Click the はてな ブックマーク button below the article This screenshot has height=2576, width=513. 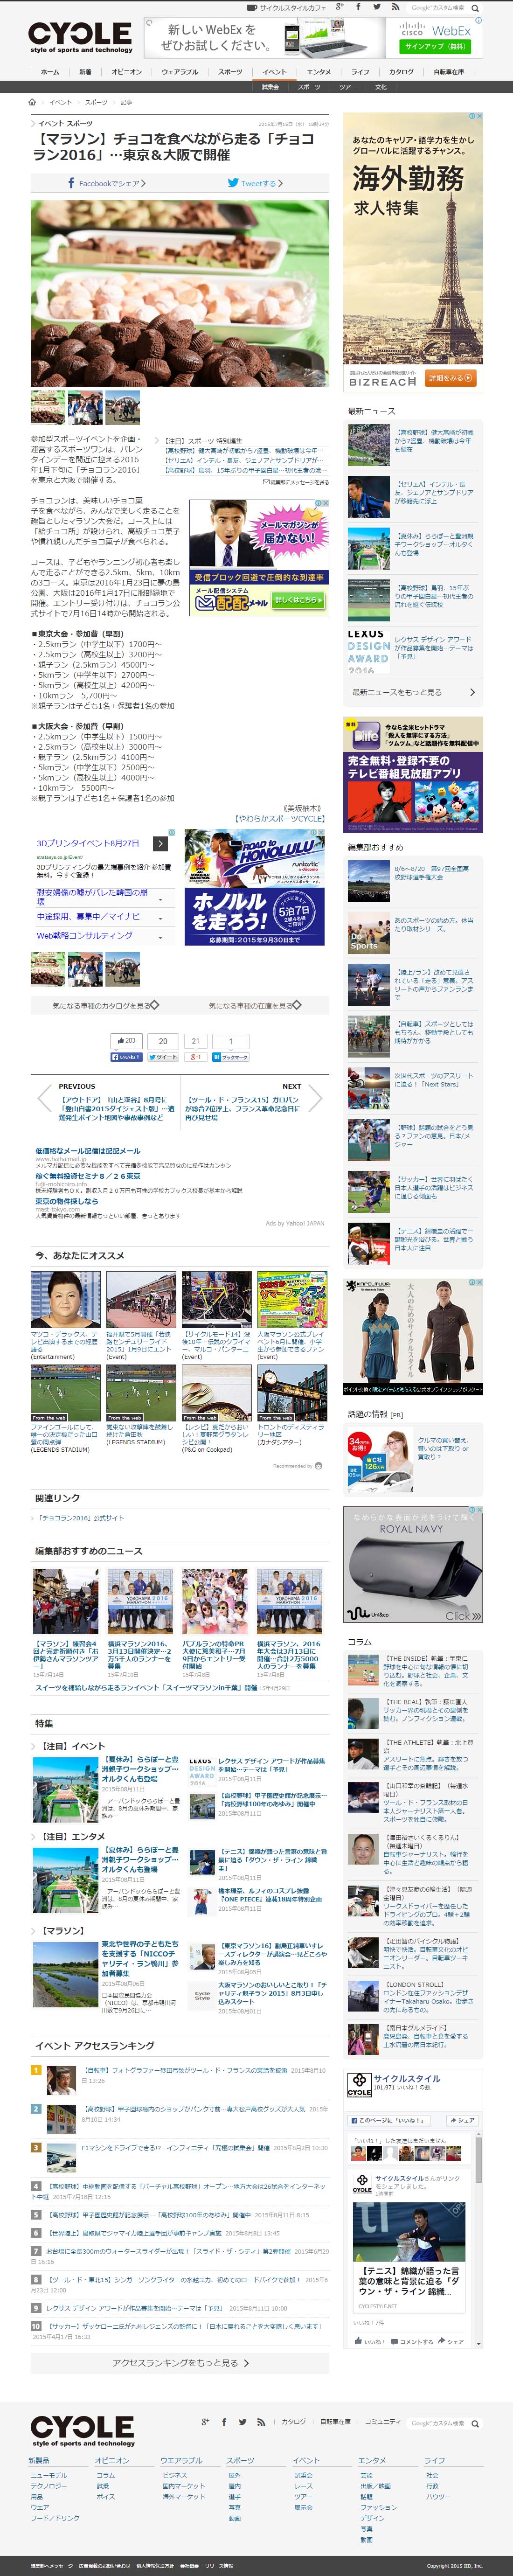(x=231, y=1057)
